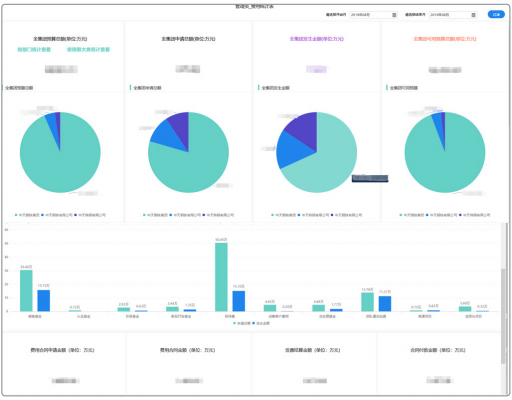Toggle teal series legend below bar chart
The height and width of the screenshot is (400, 512).
pyautogui.click(x=242, y=323)
